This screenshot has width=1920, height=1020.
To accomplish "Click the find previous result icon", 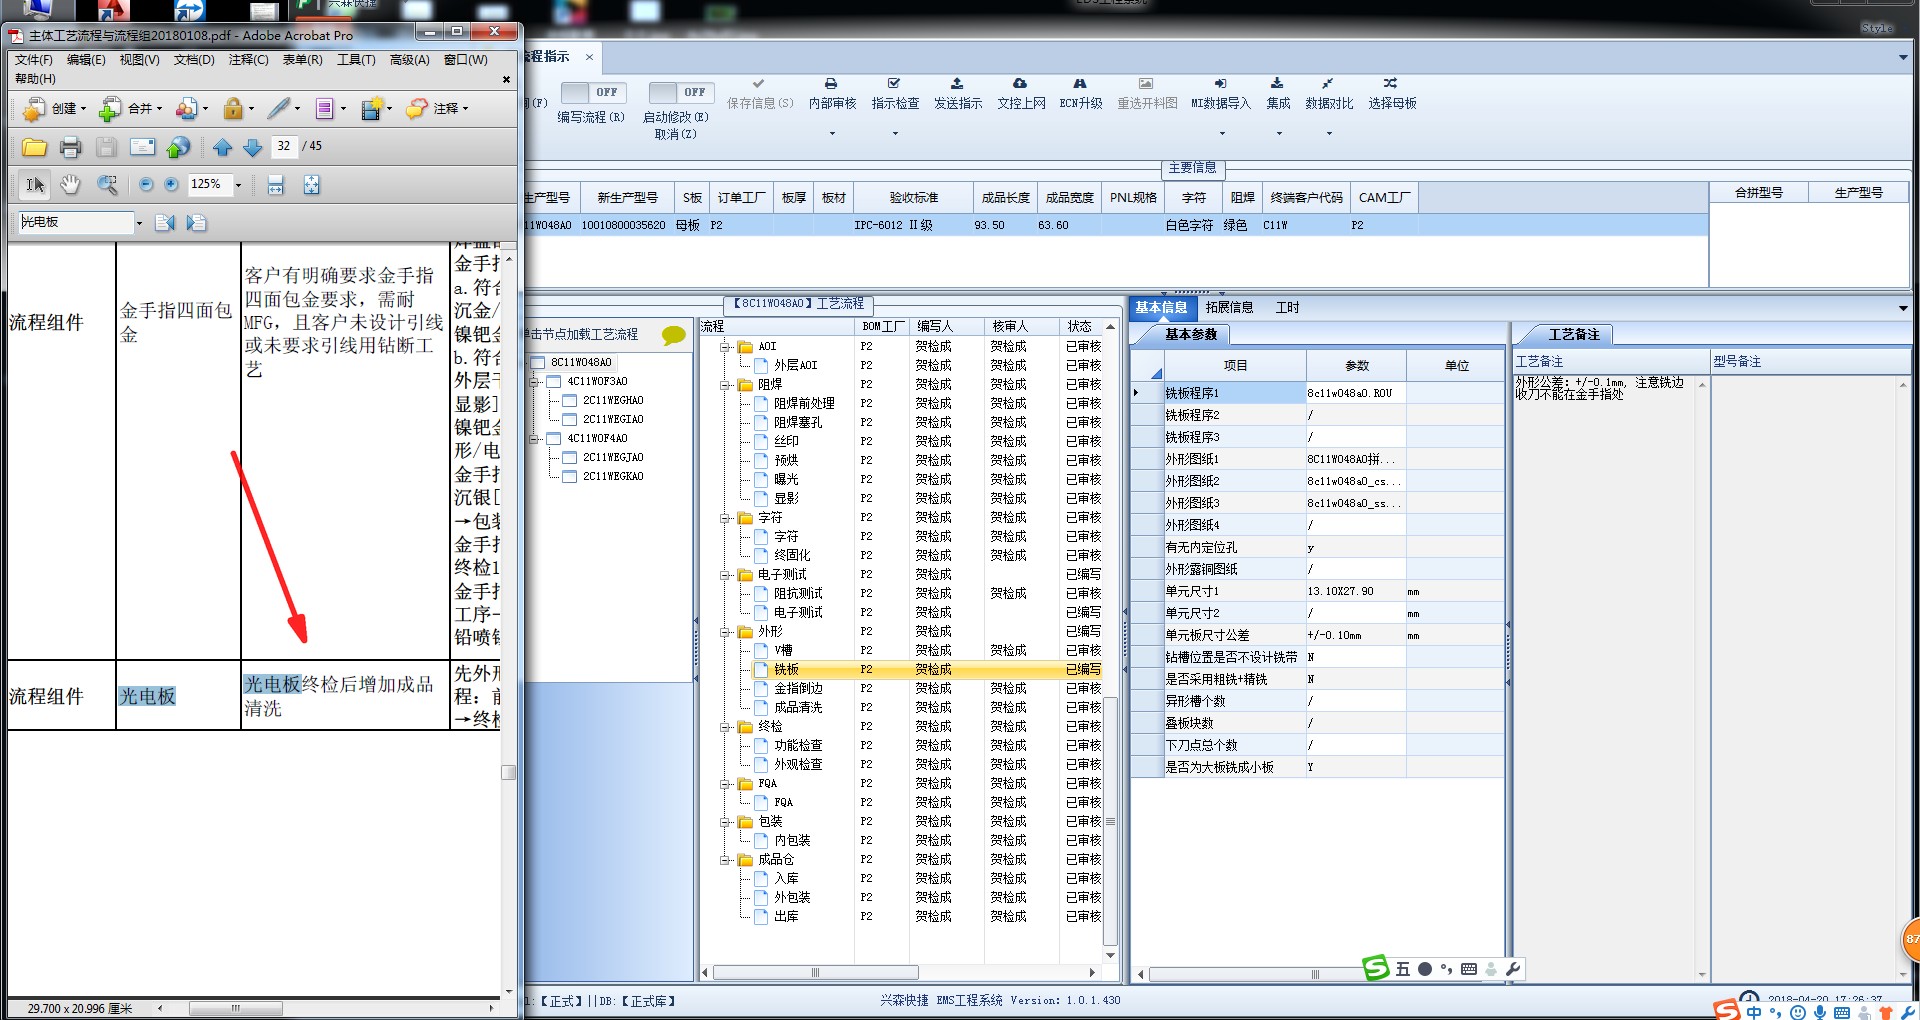I will coord(165,222).
